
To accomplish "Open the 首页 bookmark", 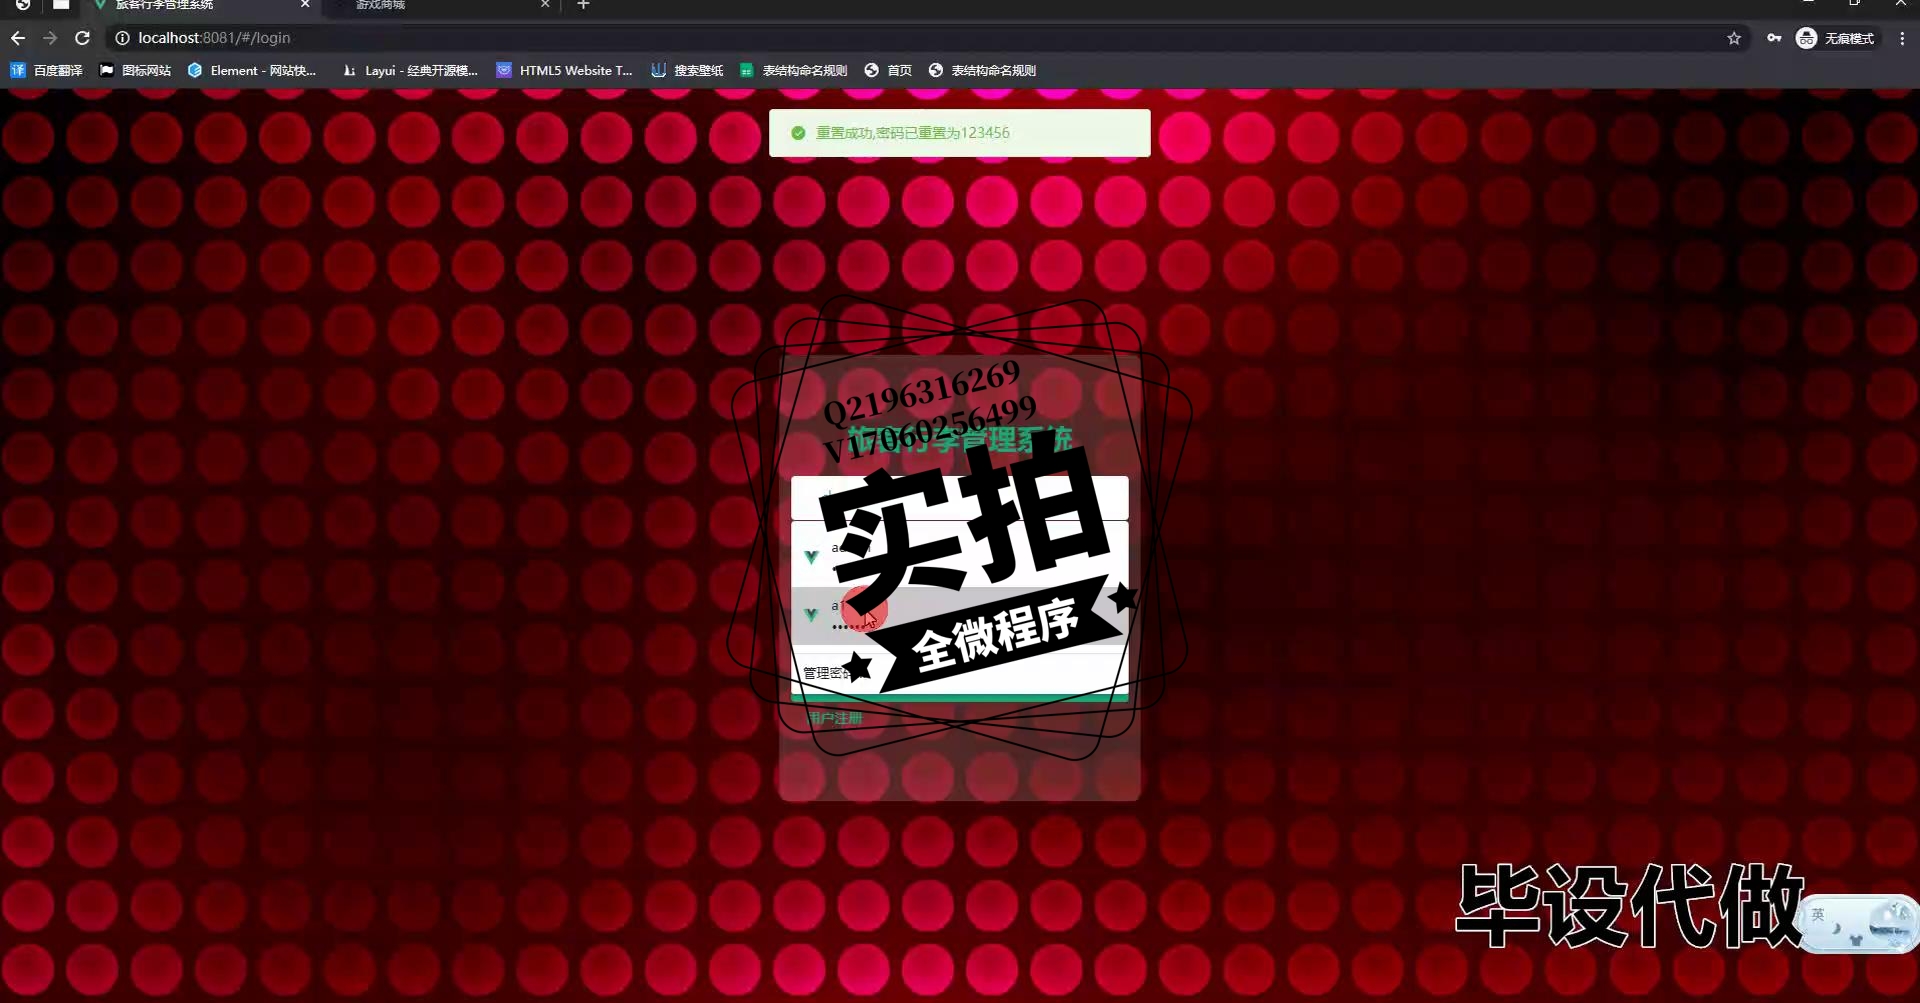I will tap(888, 70).
